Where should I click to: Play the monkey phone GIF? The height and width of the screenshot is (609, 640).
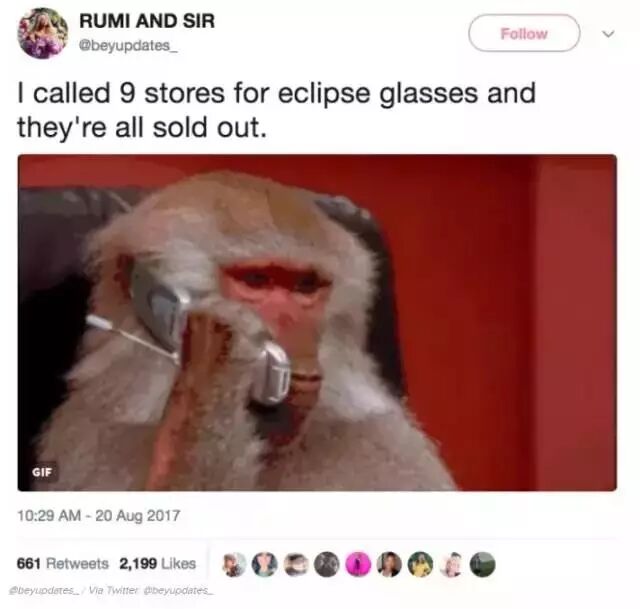coord(317,322)
